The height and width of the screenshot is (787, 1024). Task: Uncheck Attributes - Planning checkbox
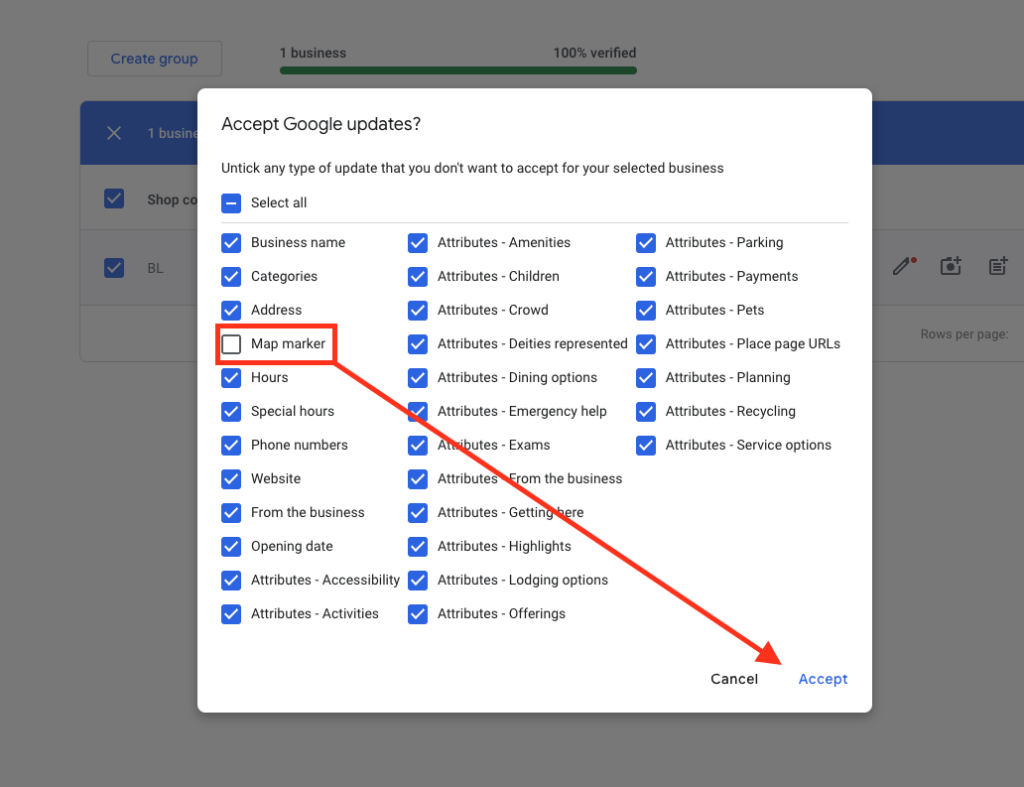click(646, 377)
